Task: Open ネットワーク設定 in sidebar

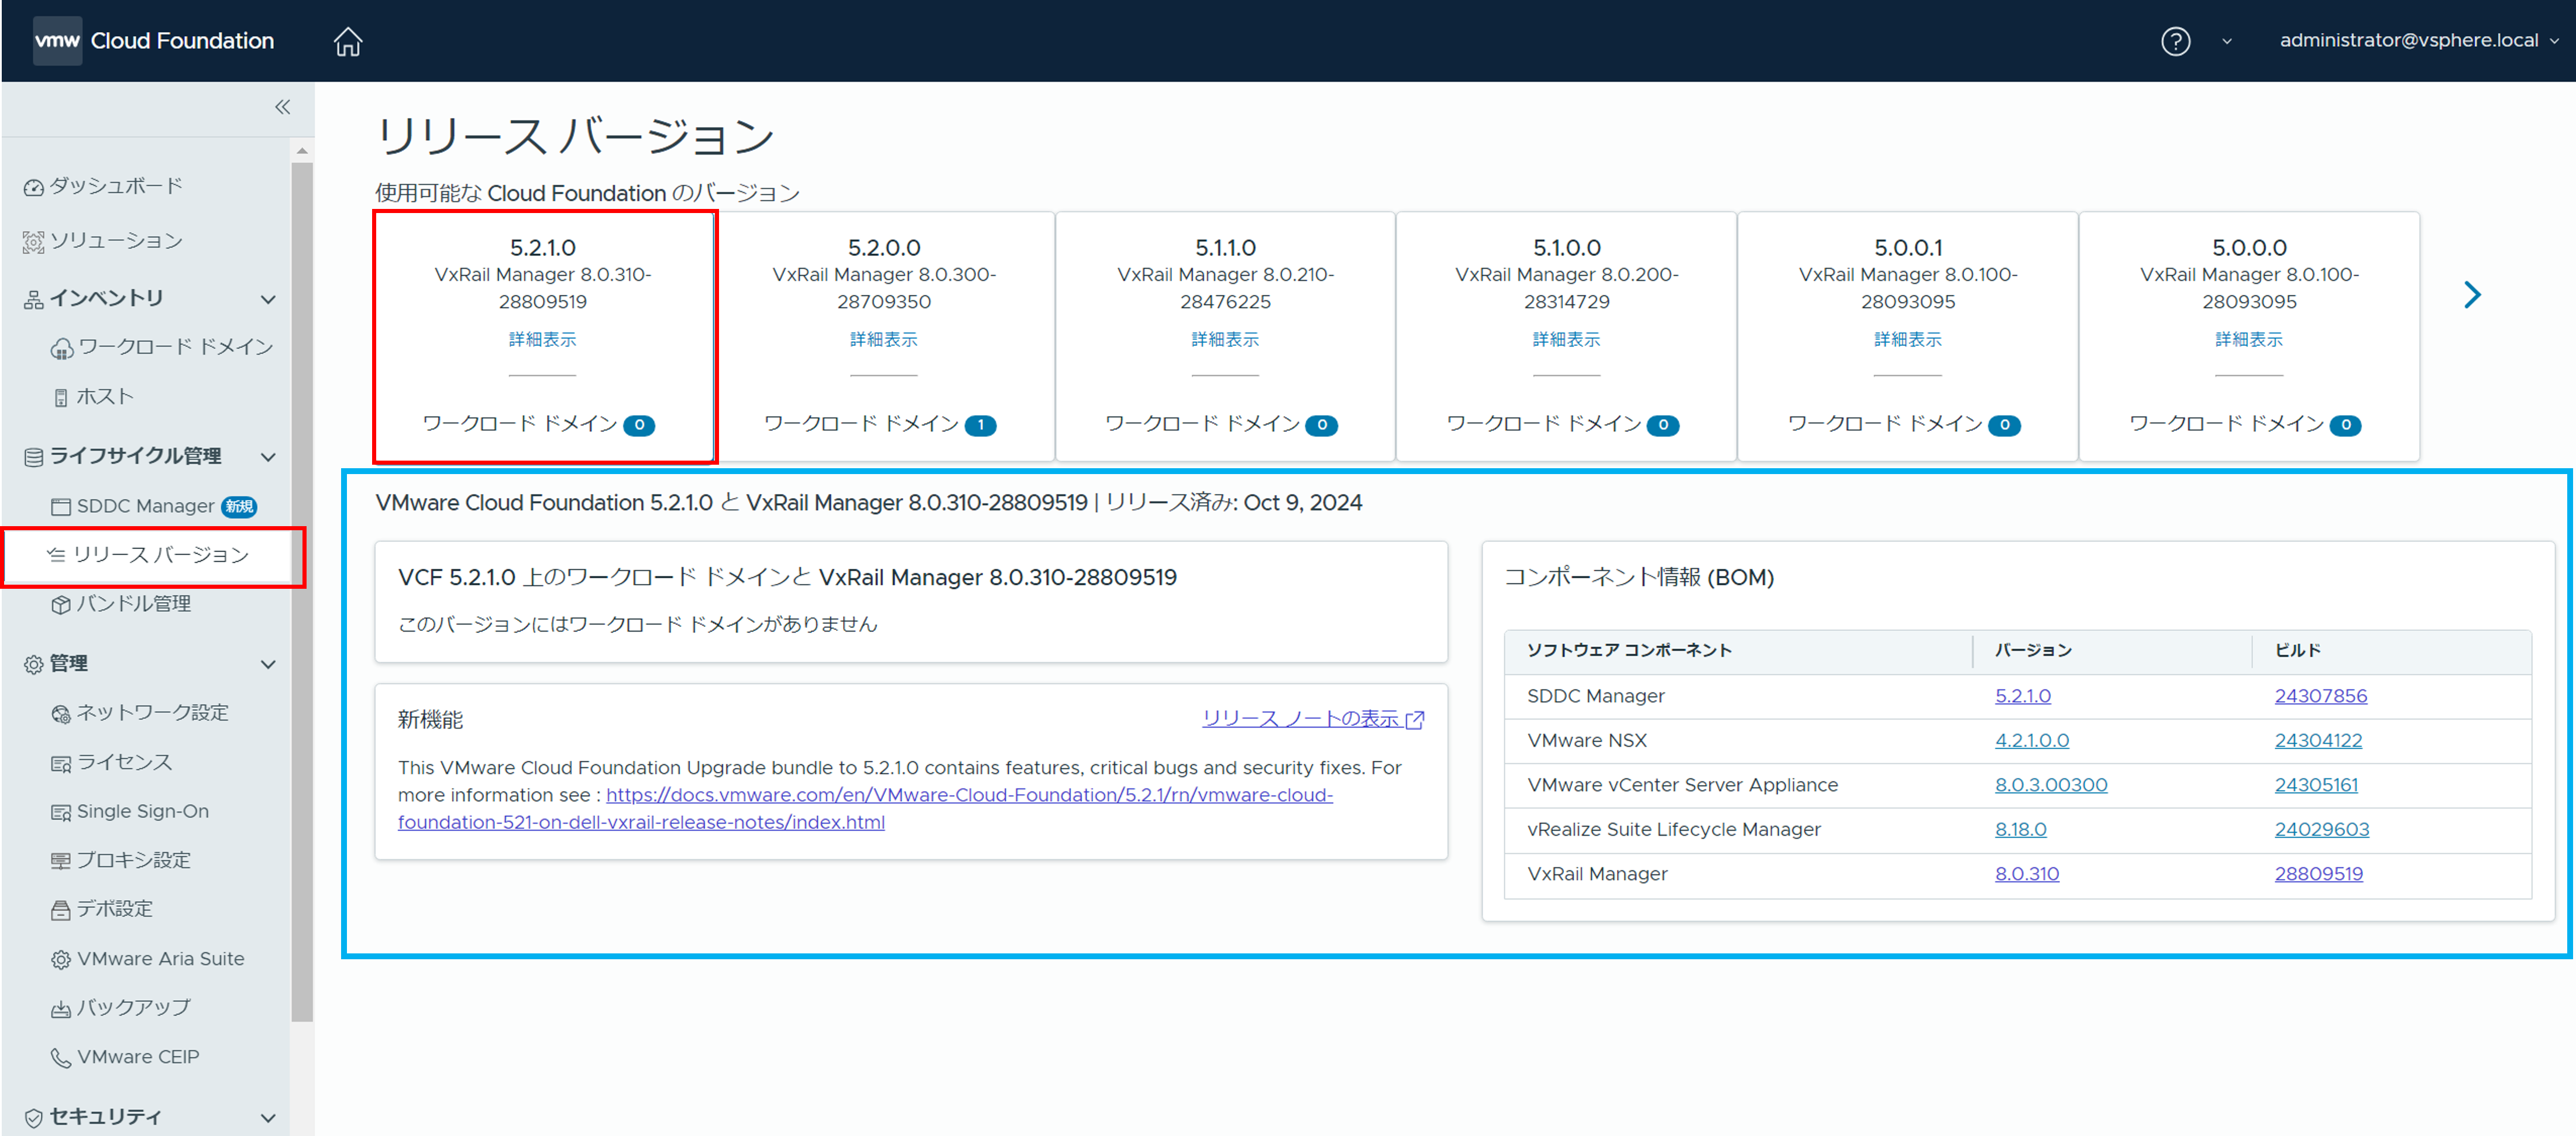Action: tap(140, 713)
